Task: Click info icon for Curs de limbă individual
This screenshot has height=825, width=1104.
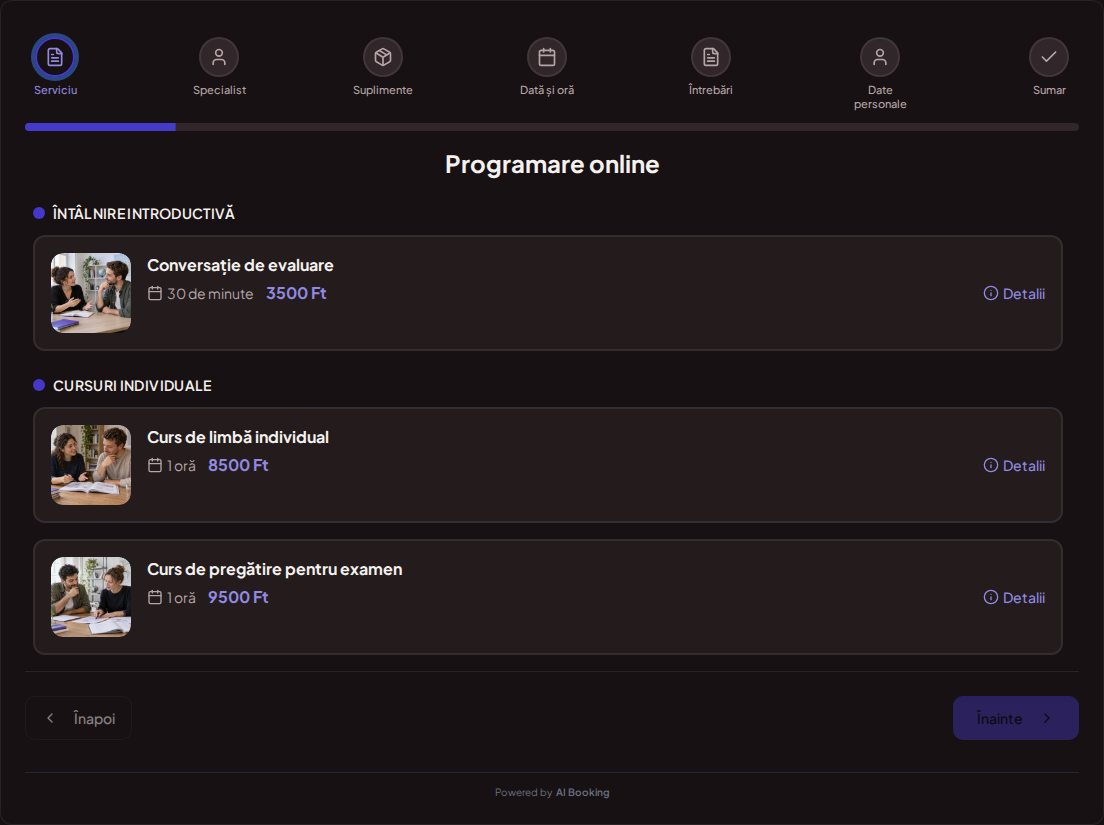Action: (991, 465)
